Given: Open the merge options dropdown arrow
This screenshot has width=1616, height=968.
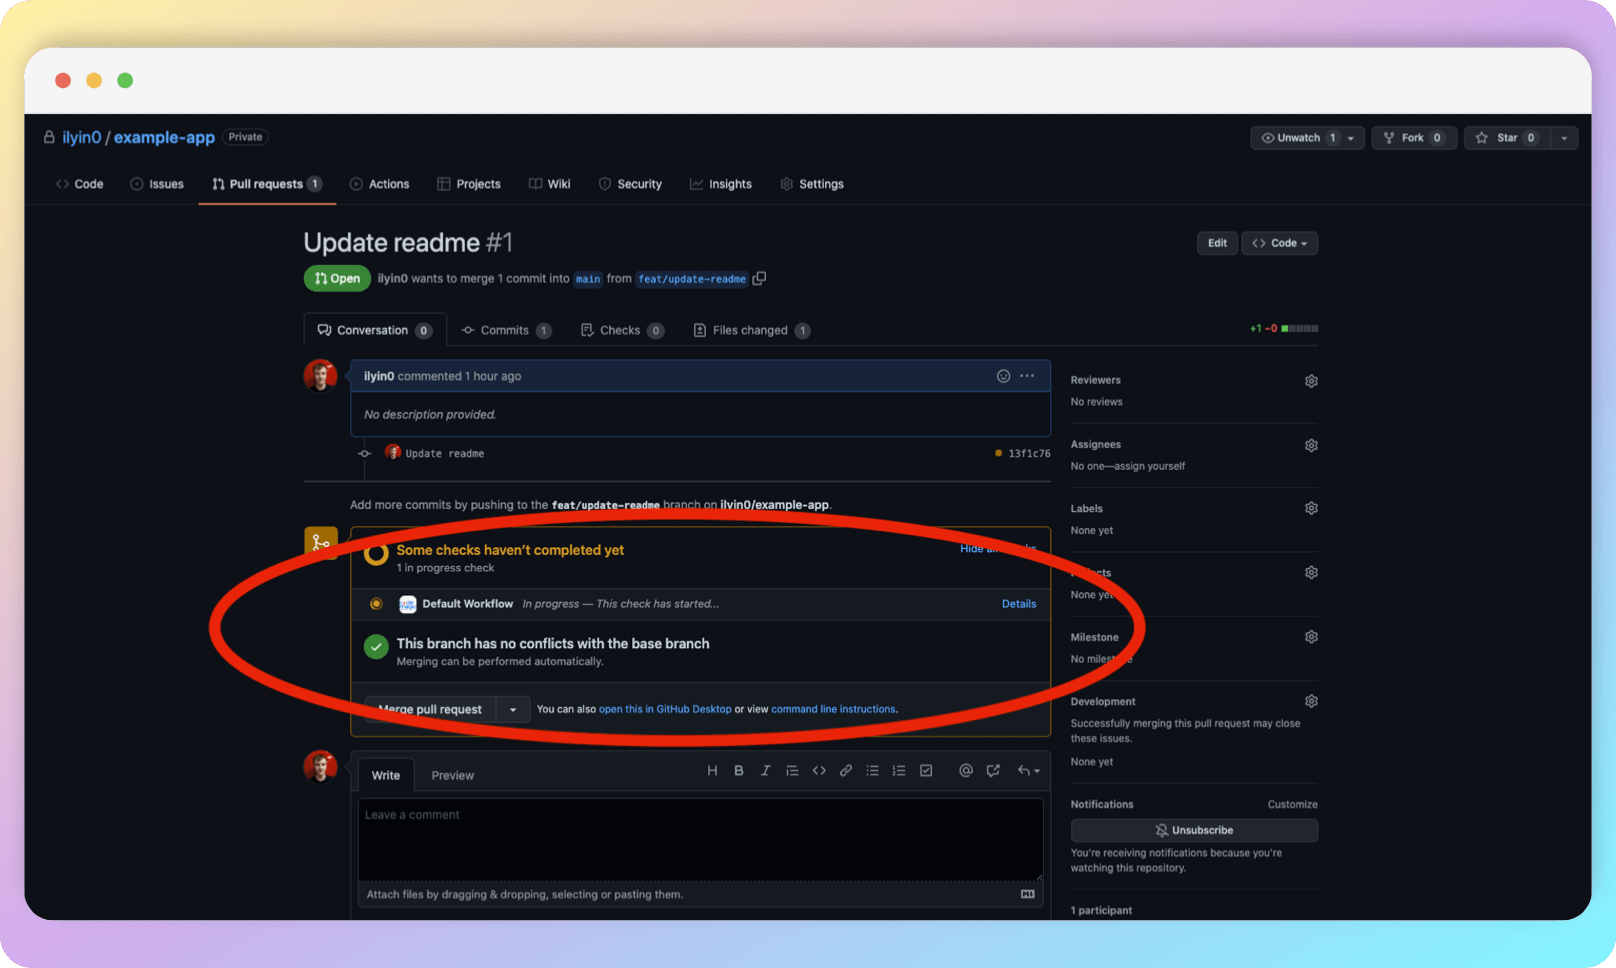Looking at the screenshot, I should point(513,709).
